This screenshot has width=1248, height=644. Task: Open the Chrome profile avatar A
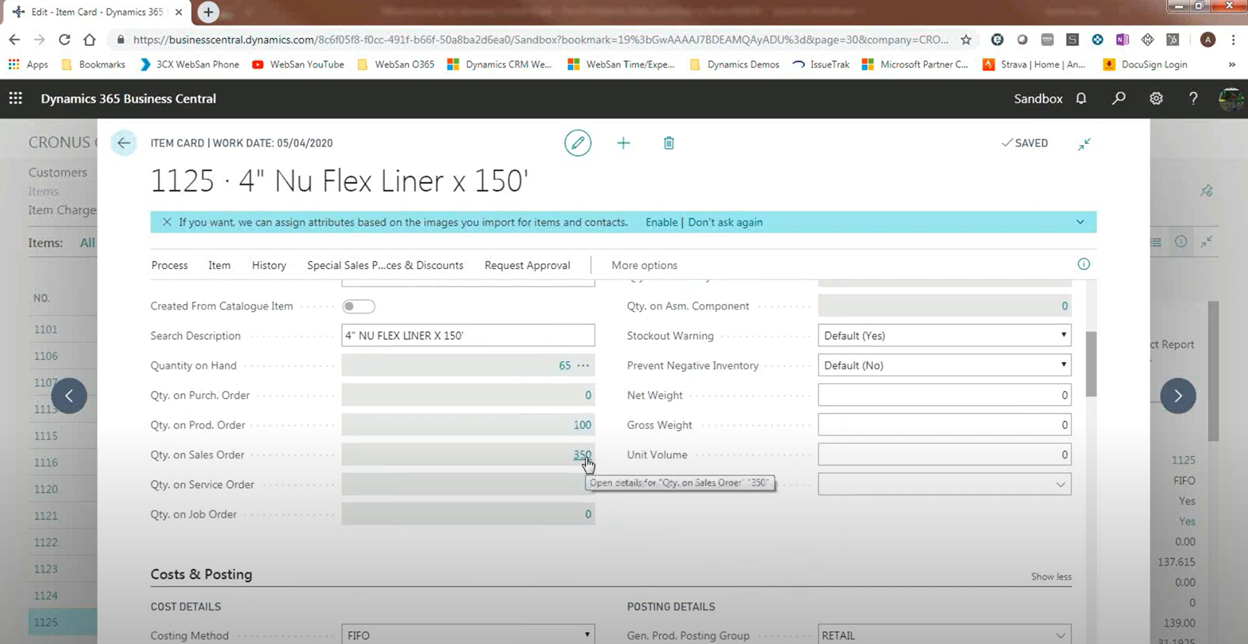[x=1208, y=40]
